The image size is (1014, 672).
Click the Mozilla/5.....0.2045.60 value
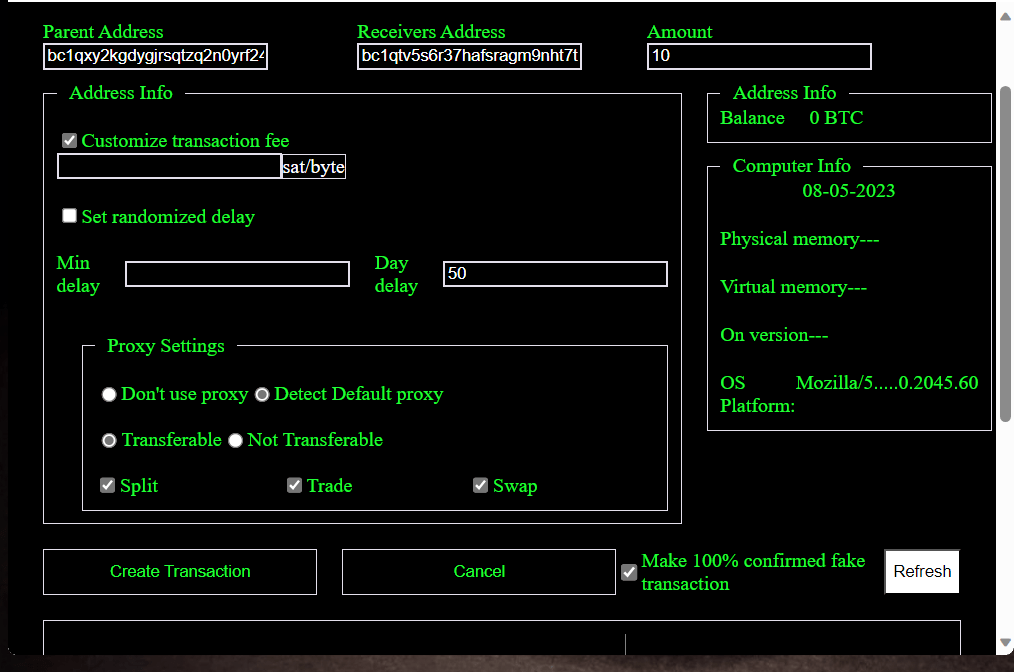(x=887, y=383)
